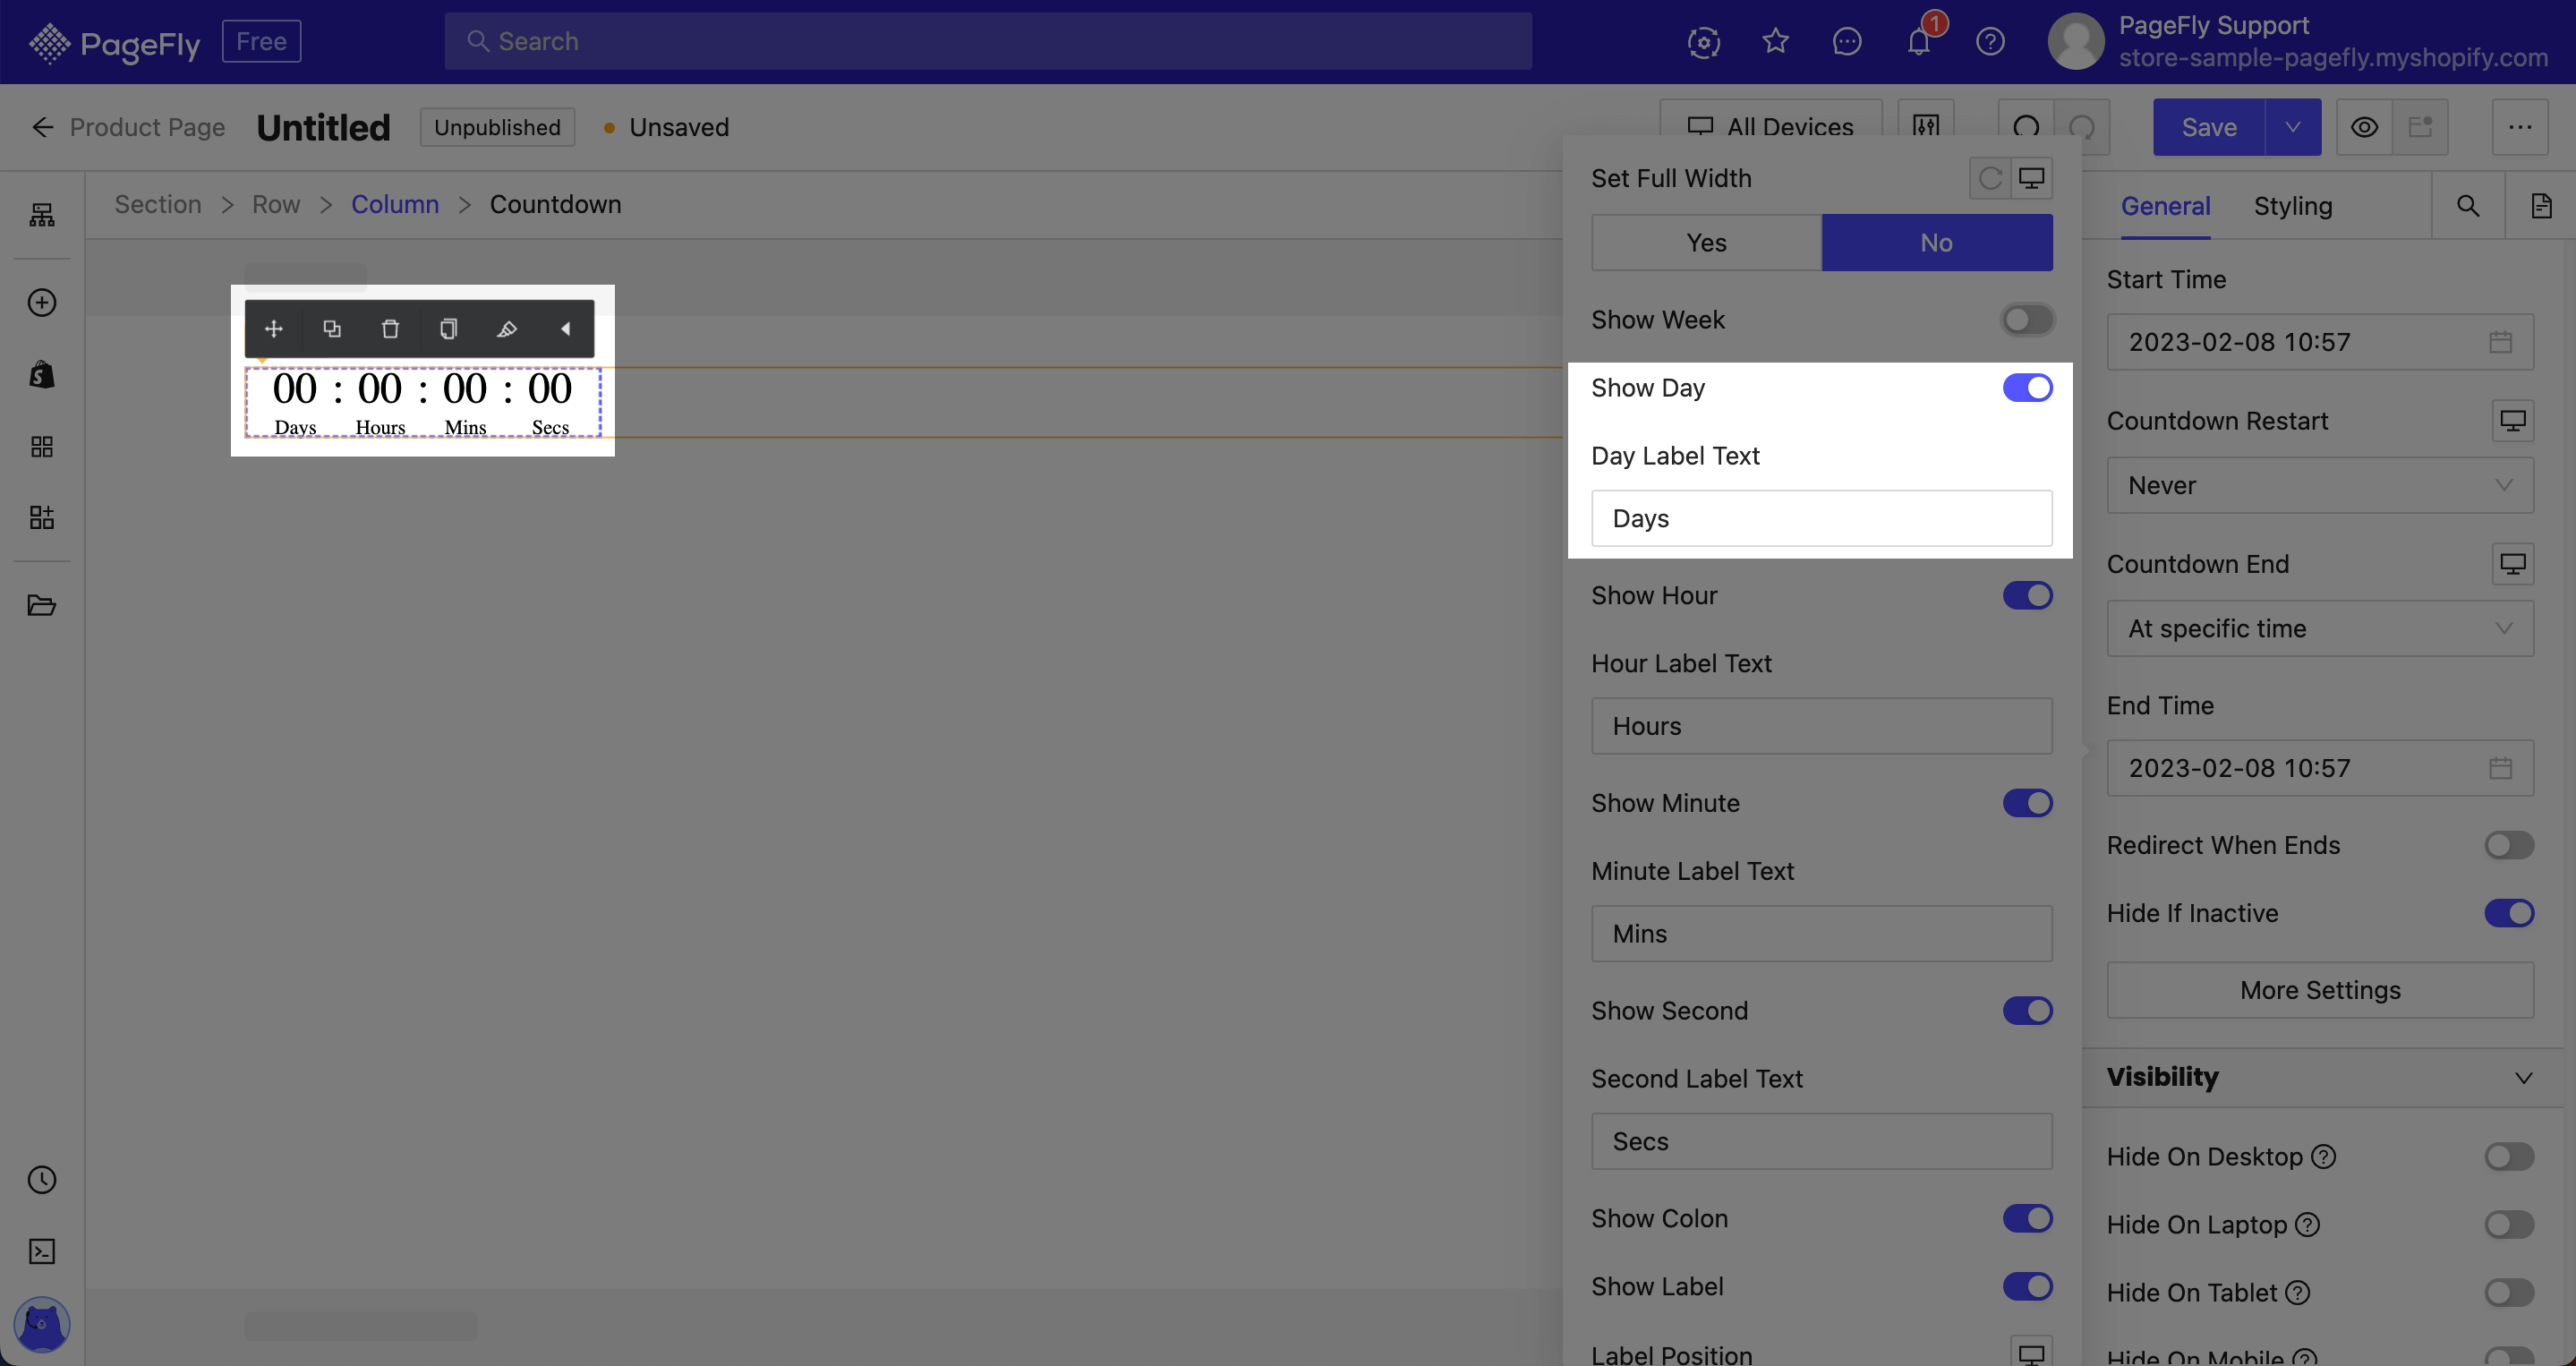The width and height of the screenshot is (2576, 1366).
Task: Open the Save button dropdown arrow
Action: tap(2293, 127)
